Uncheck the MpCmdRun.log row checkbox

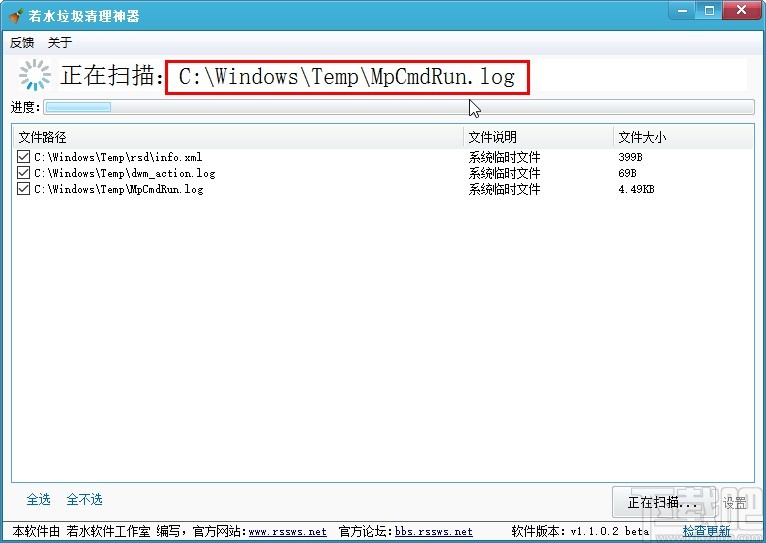coord(23,189)
